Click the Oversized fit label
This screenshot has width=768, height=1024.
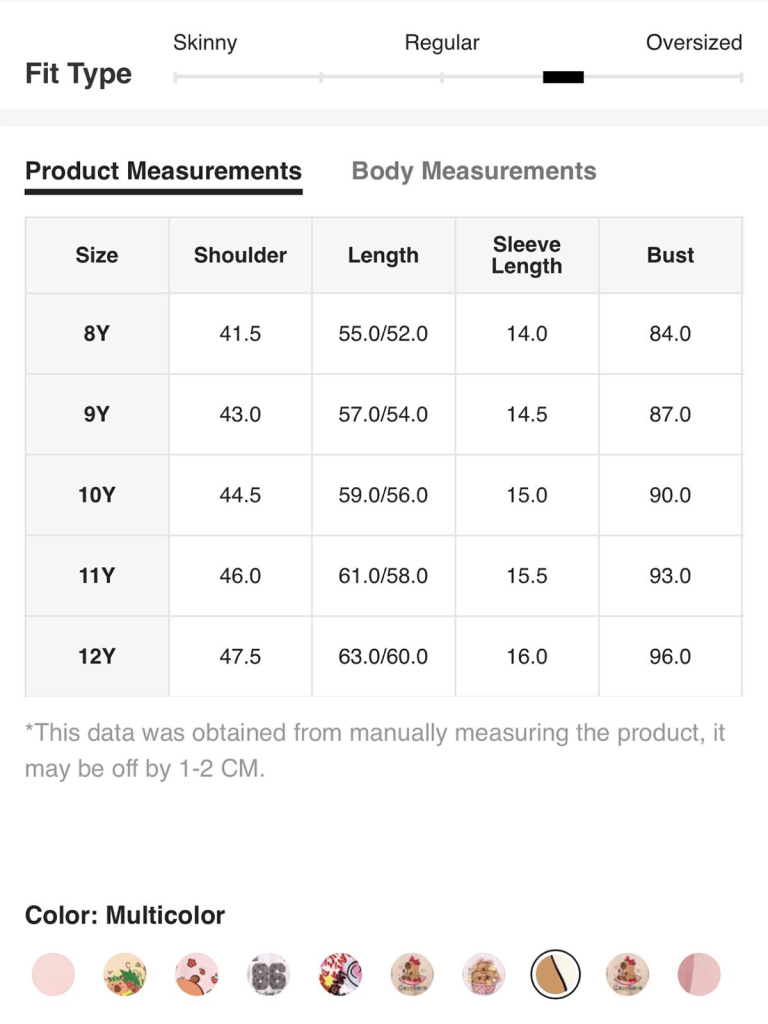693,43
